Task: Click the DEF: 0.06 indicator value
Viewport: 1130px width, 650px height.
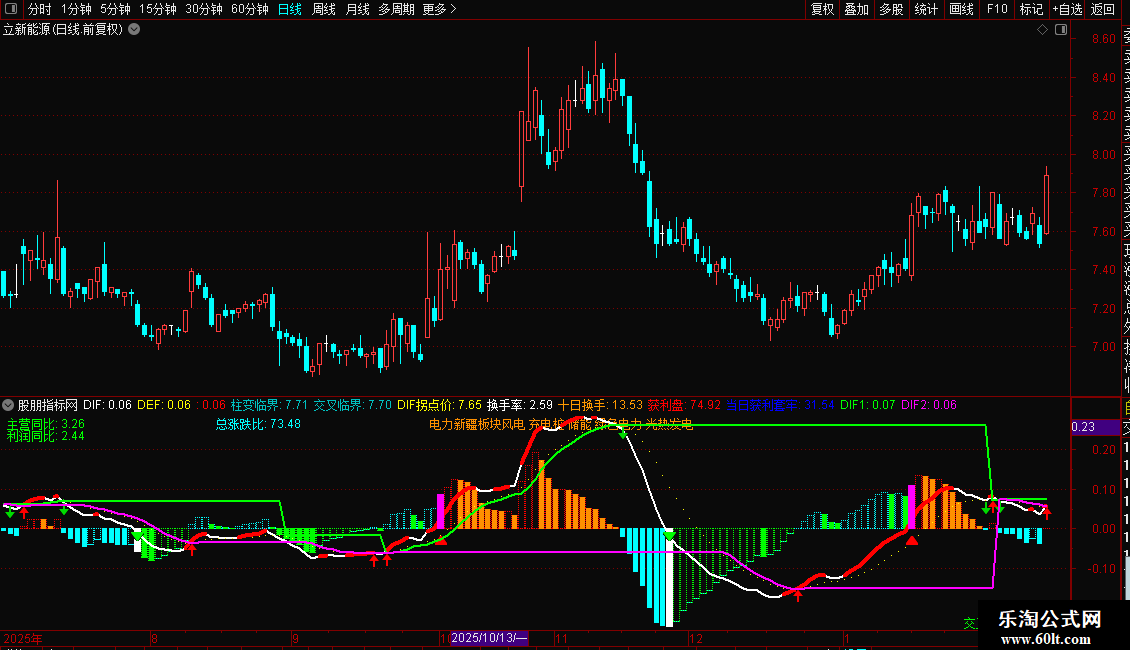Action: [164, 405]
